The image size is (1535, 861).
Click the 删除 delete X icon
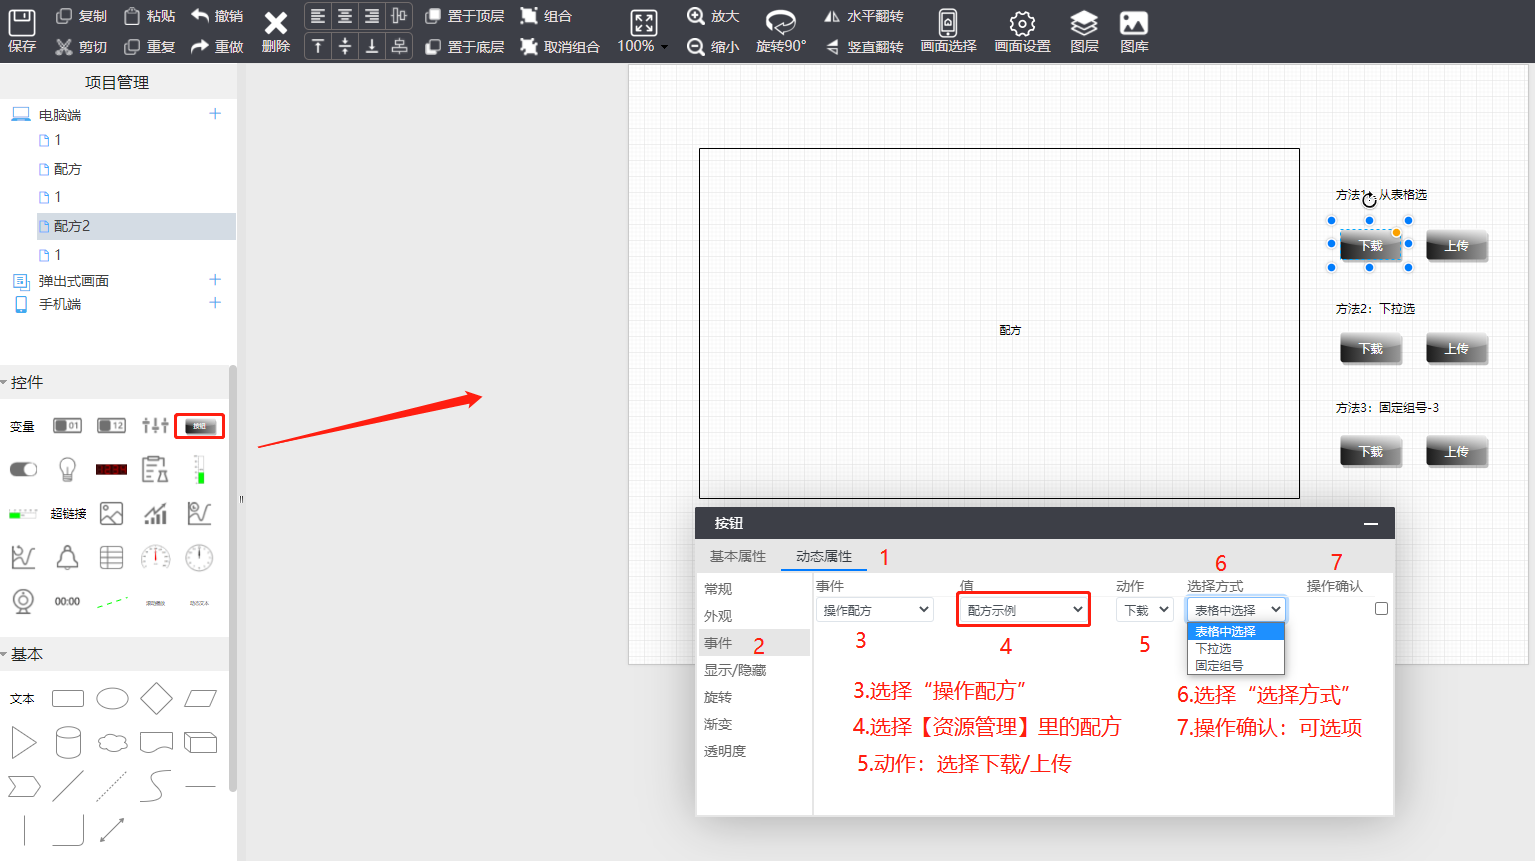[275, 31]
